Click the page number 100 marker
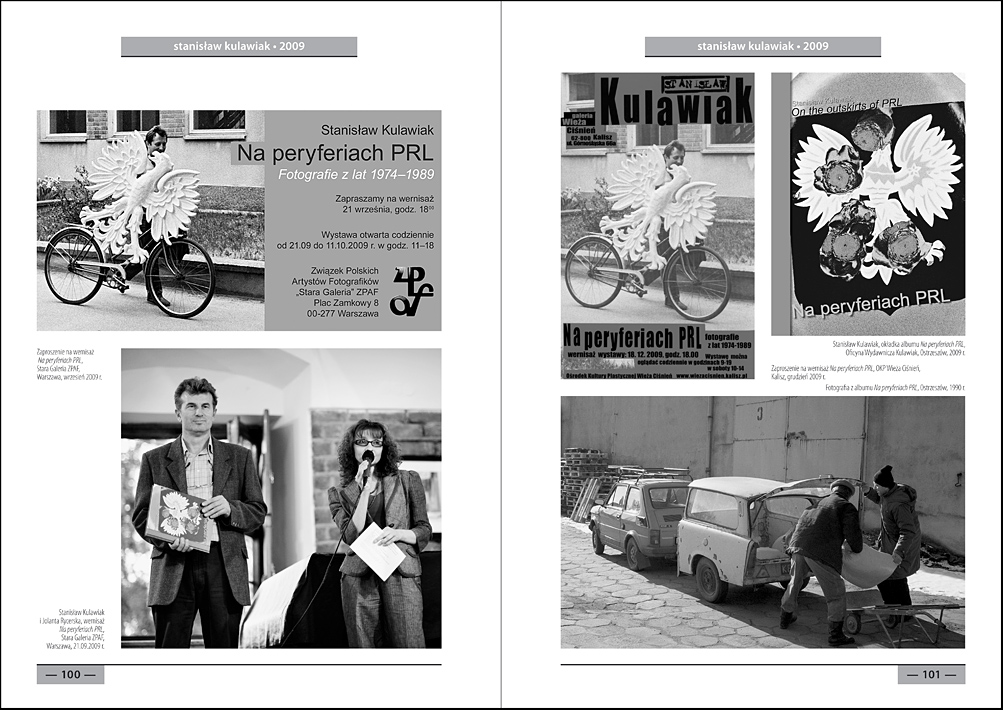The width and height of the screenshot is (1003, 710). [71, 675]
